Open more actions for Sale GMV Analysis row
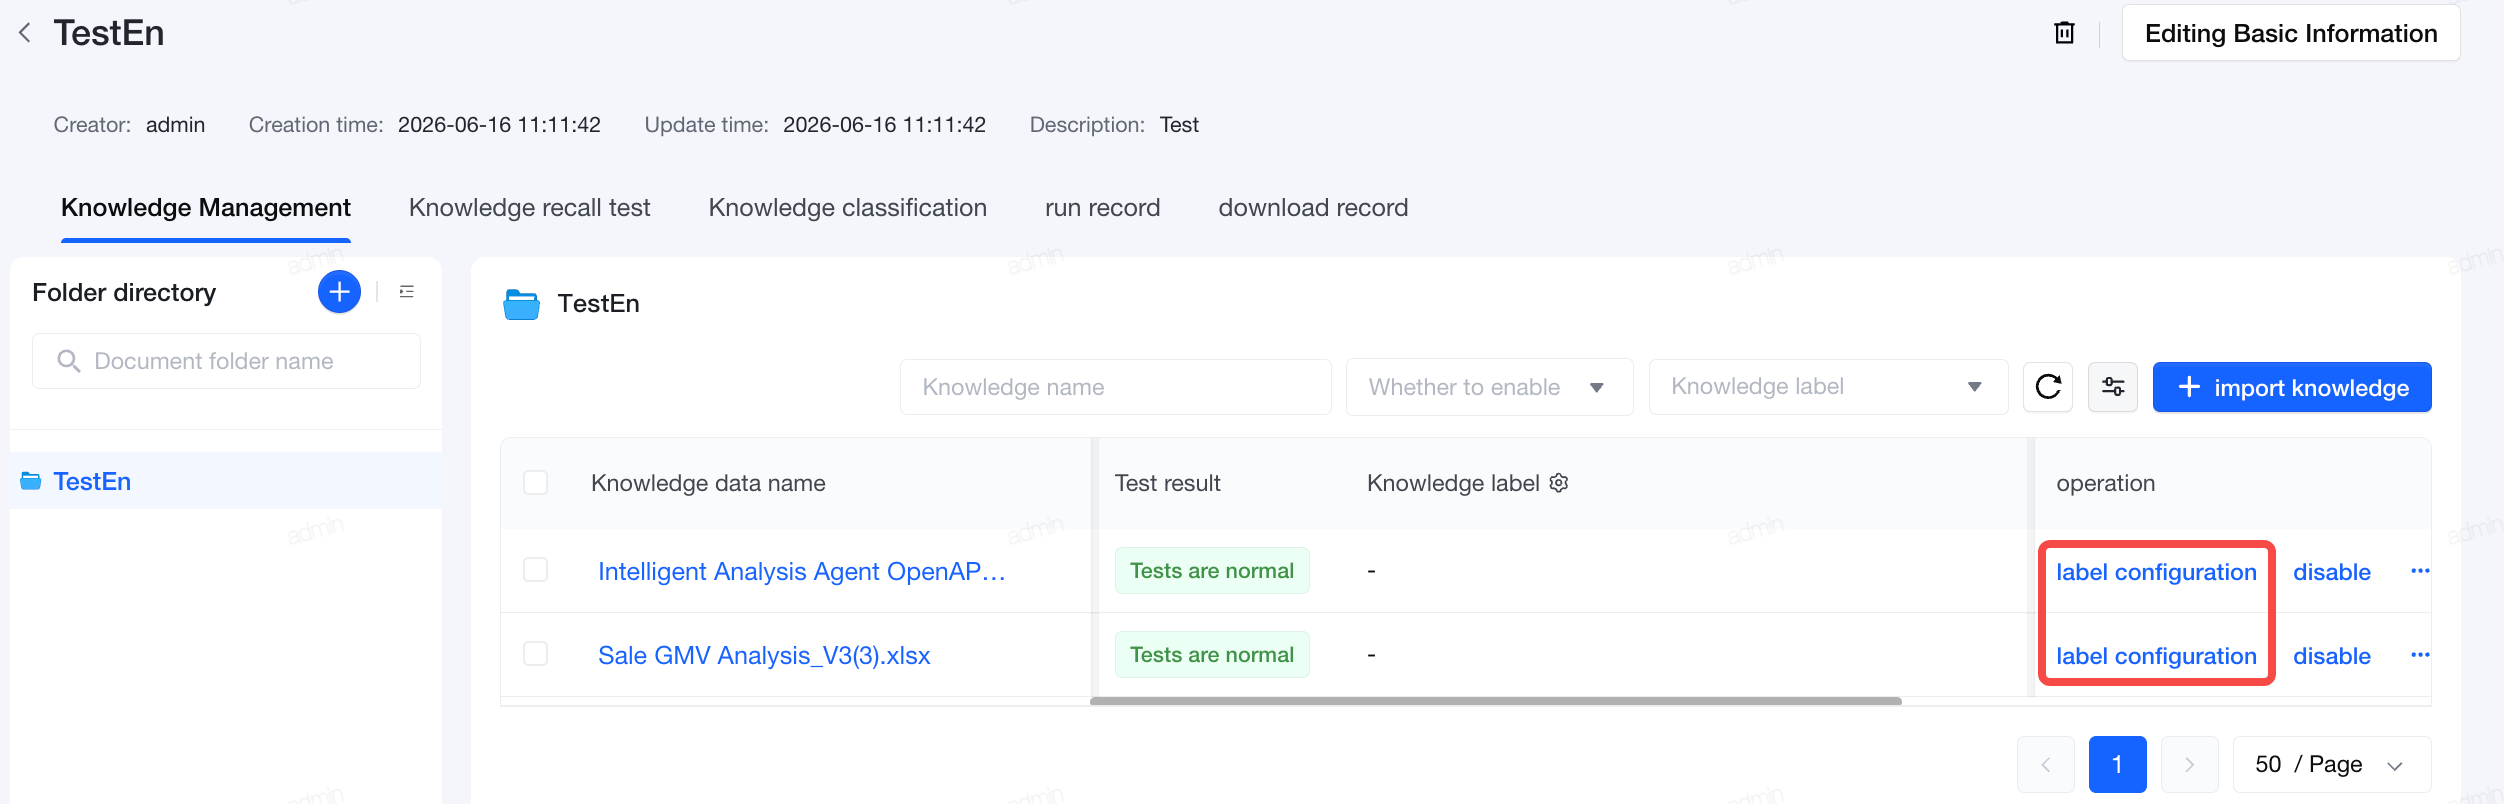 coord(2420,655)
